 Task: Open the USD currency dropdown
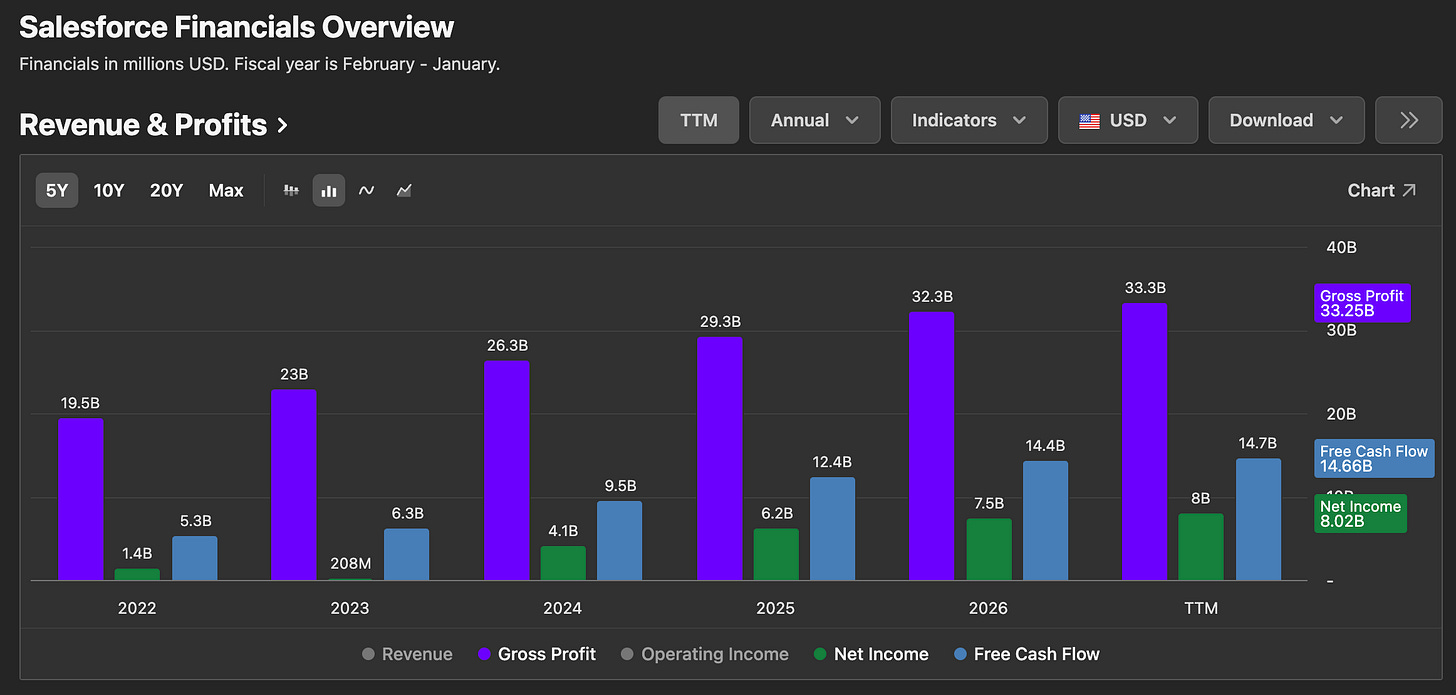[x=1128, y=120]
